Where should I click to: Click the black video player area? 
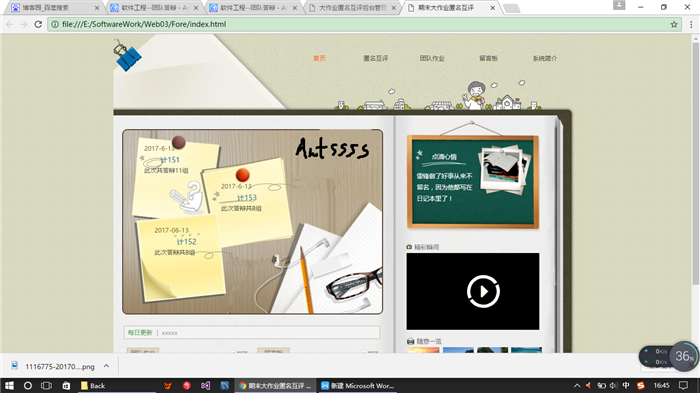[x=473, y=291]
